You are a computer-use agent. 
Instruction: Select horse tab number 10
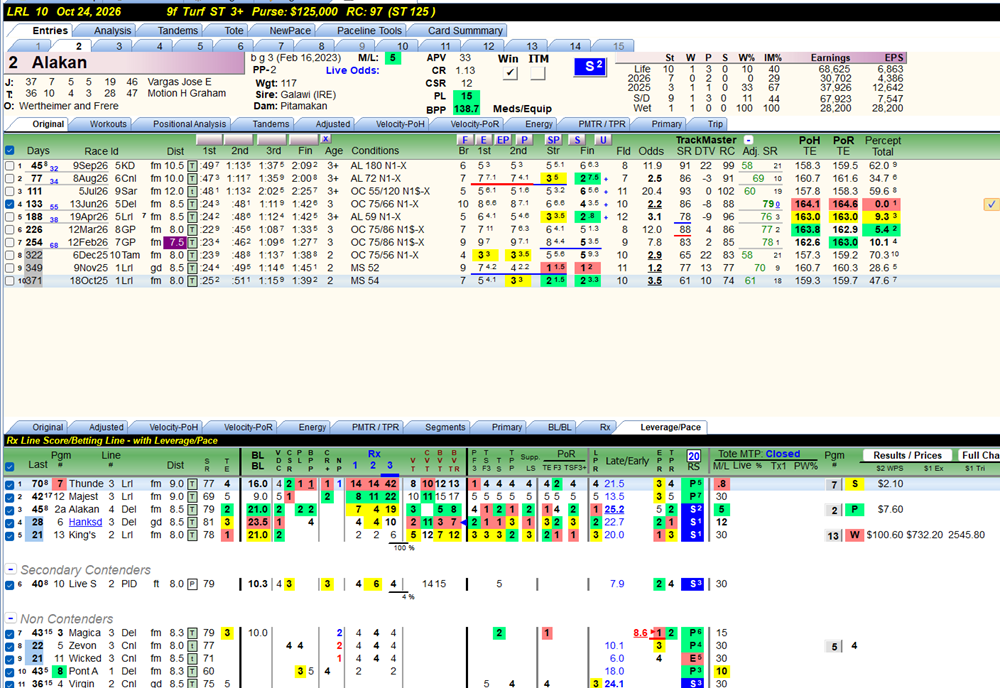click(x=402, y=46)
